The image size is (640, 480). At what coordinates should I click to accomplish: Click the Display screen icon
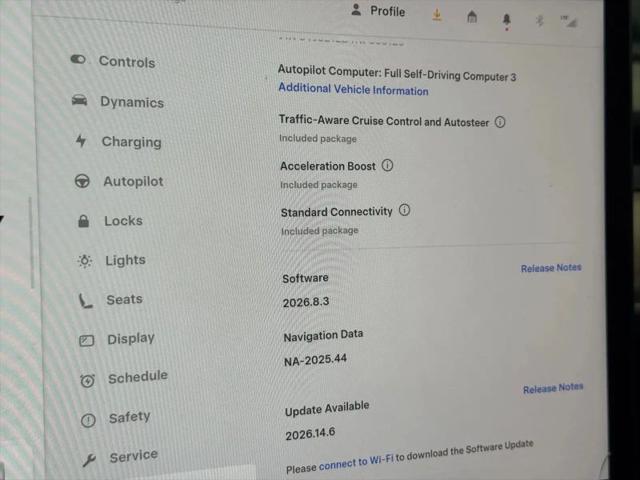tap(87, 340)
